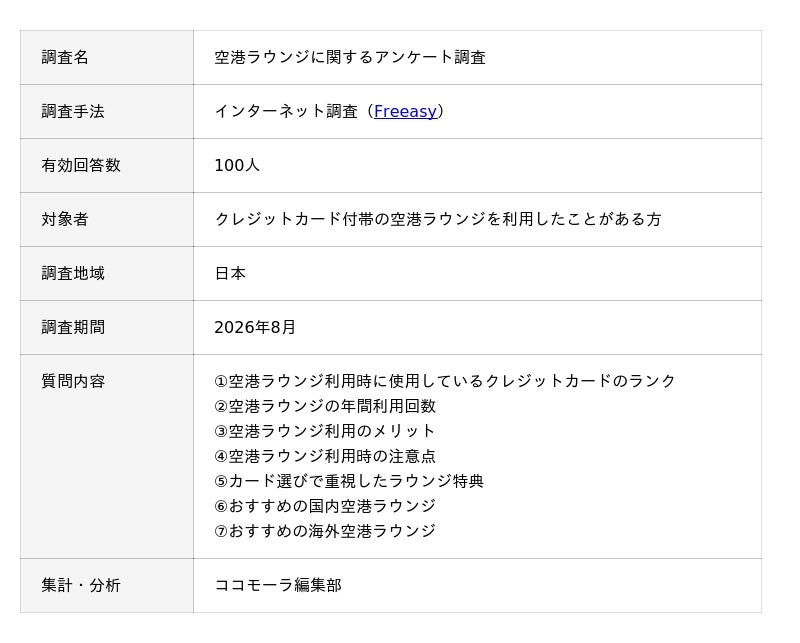This screenshot has height=643, width=800.
Task: Click question ⑦ おすすめの海外空港ラウンジ
Action: pyautogui.click(x=325, y=531)
